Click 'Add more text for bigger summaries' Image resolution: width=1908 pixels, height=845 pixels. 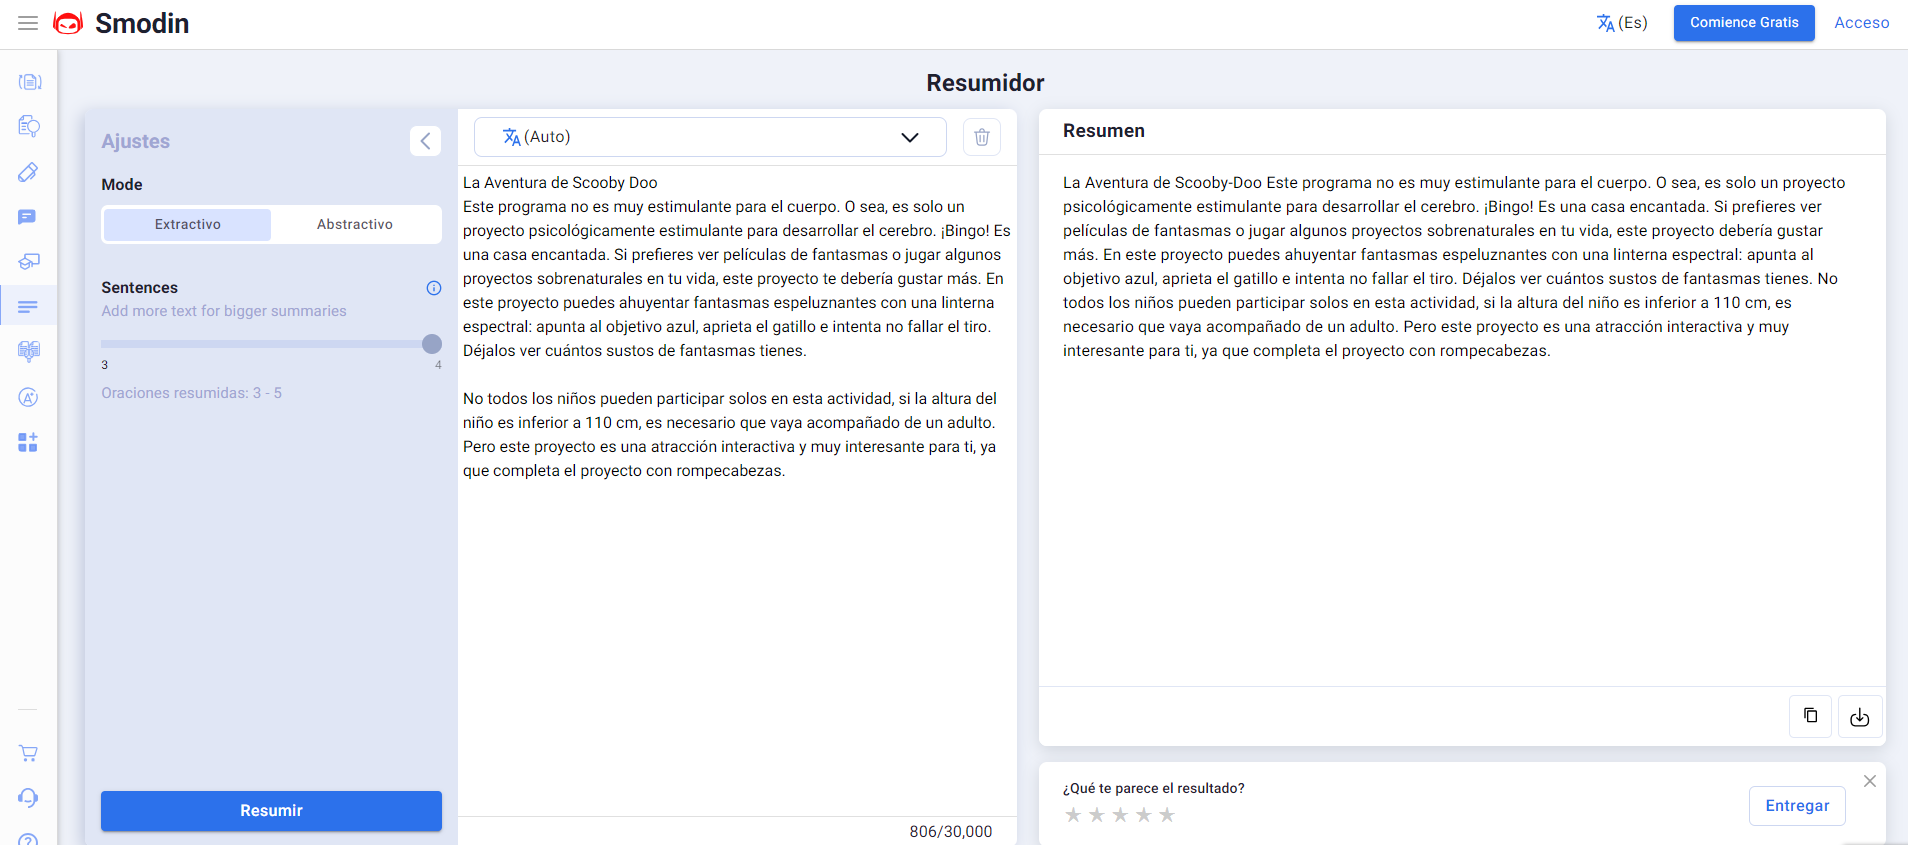(x=224, y=311)
